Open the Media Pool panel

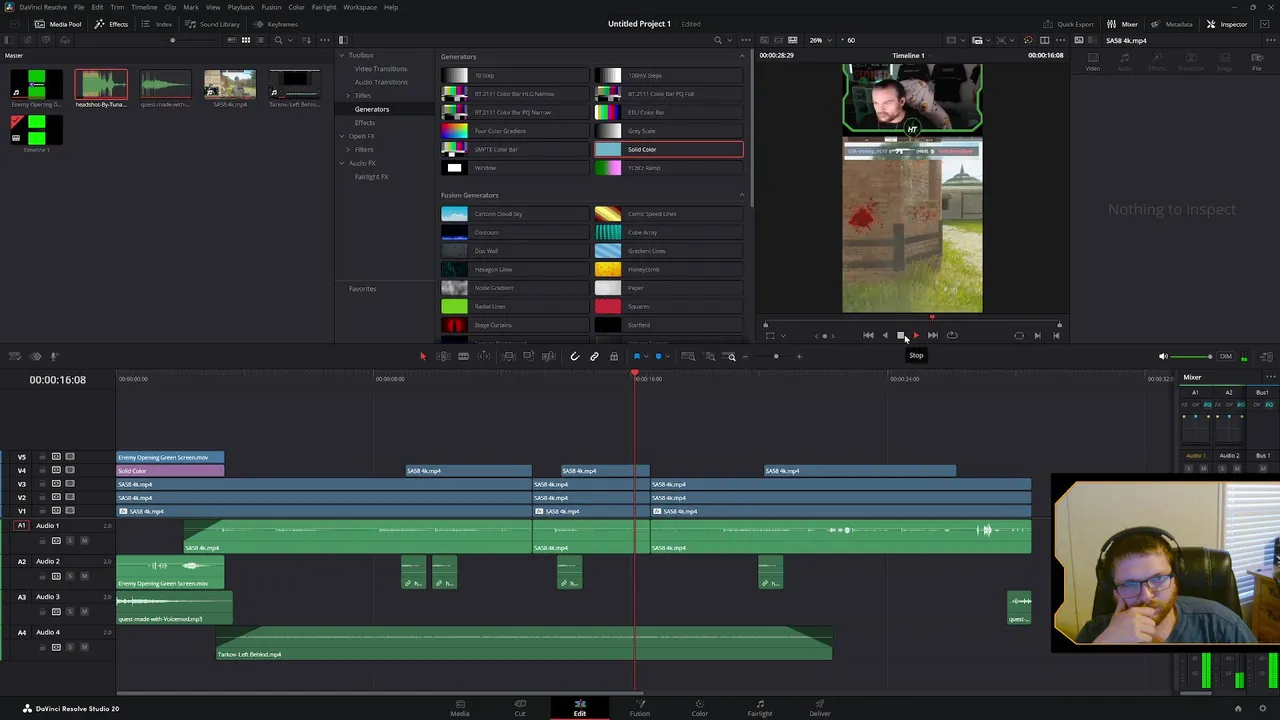pos(58,24)
